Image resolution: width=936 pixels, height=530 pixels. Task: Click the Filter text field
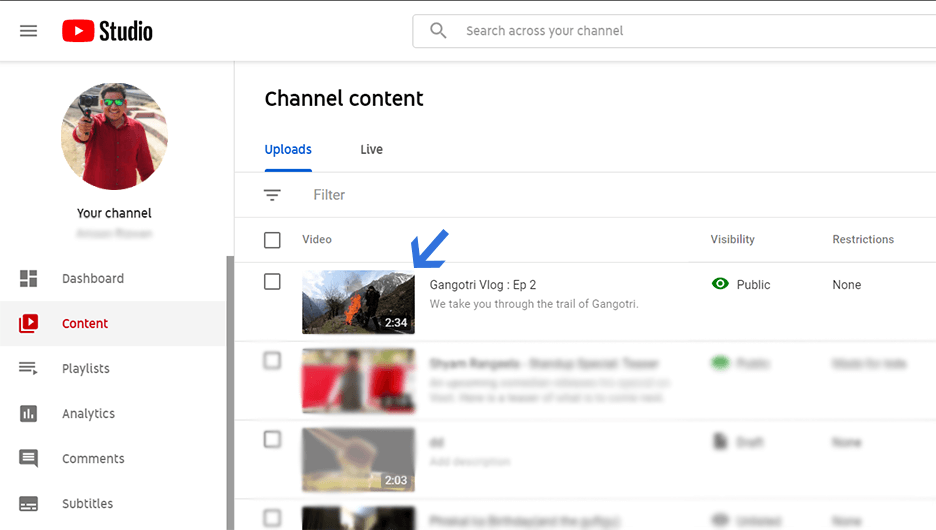click(329, 195)
